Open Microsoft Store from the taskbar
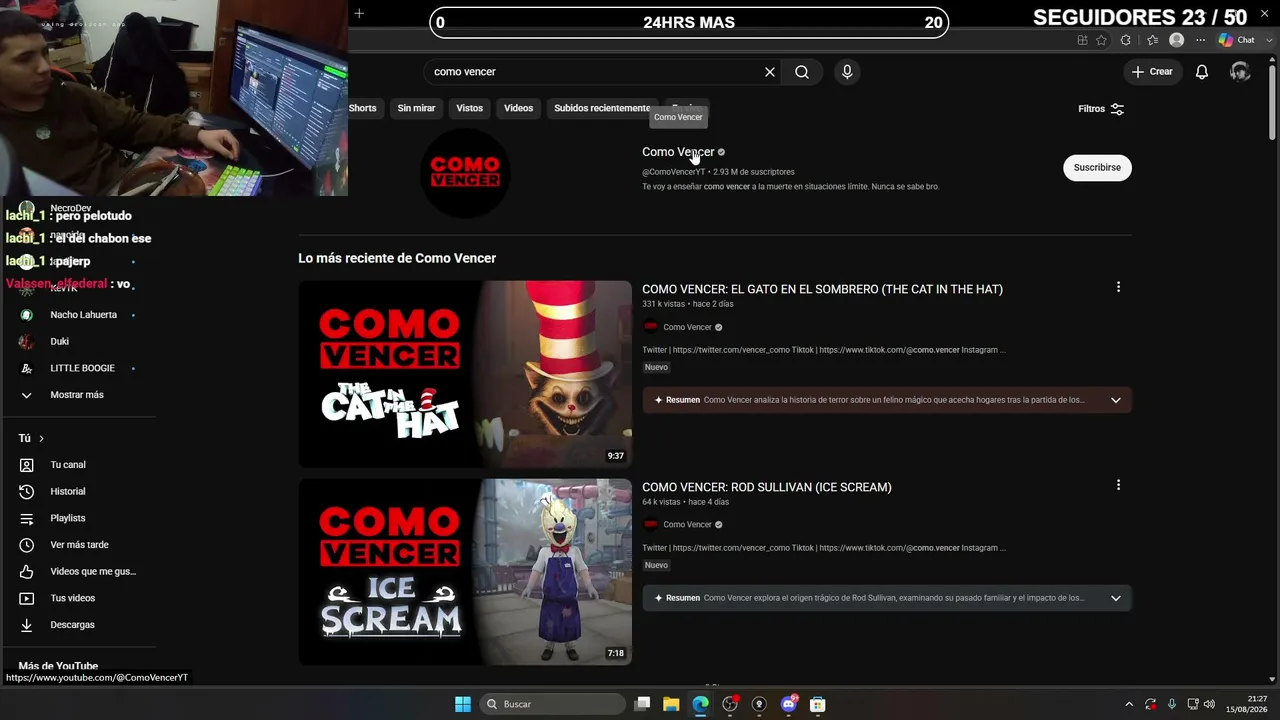Image resolution: width=1280 pixels, height=720 pixels. 817,704
